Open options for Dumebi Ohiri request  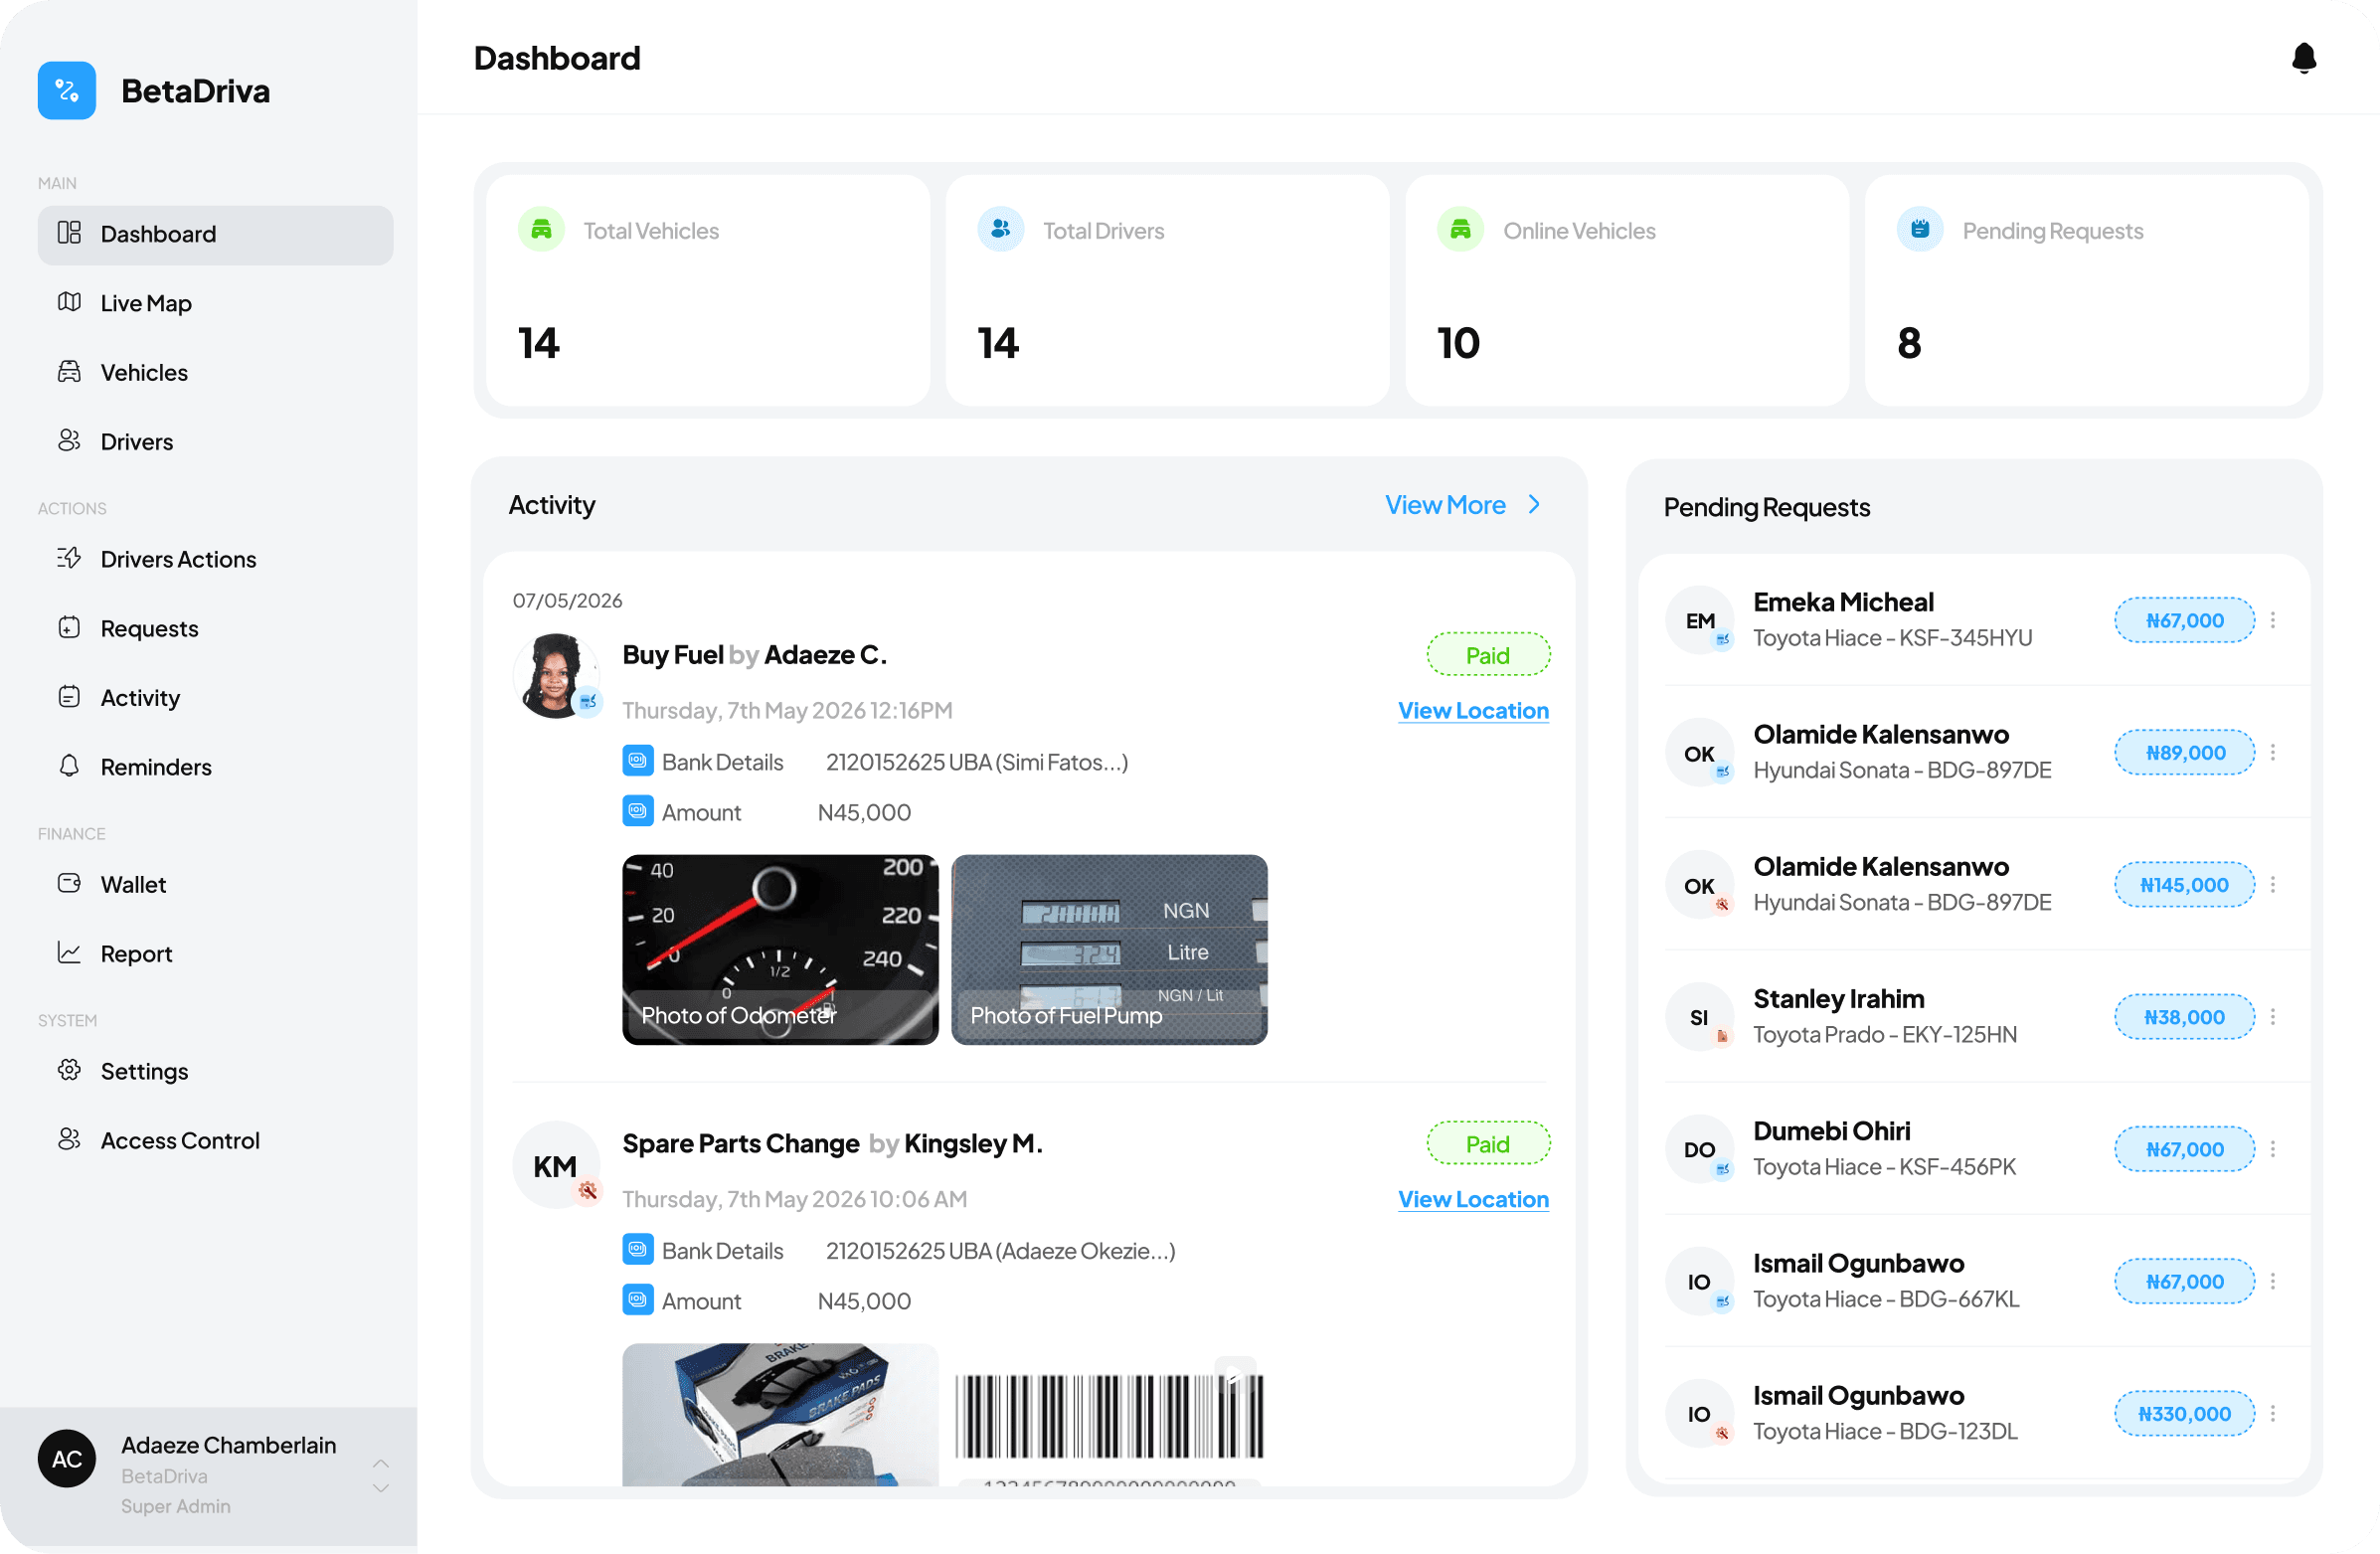[x=2273, y=1149]
